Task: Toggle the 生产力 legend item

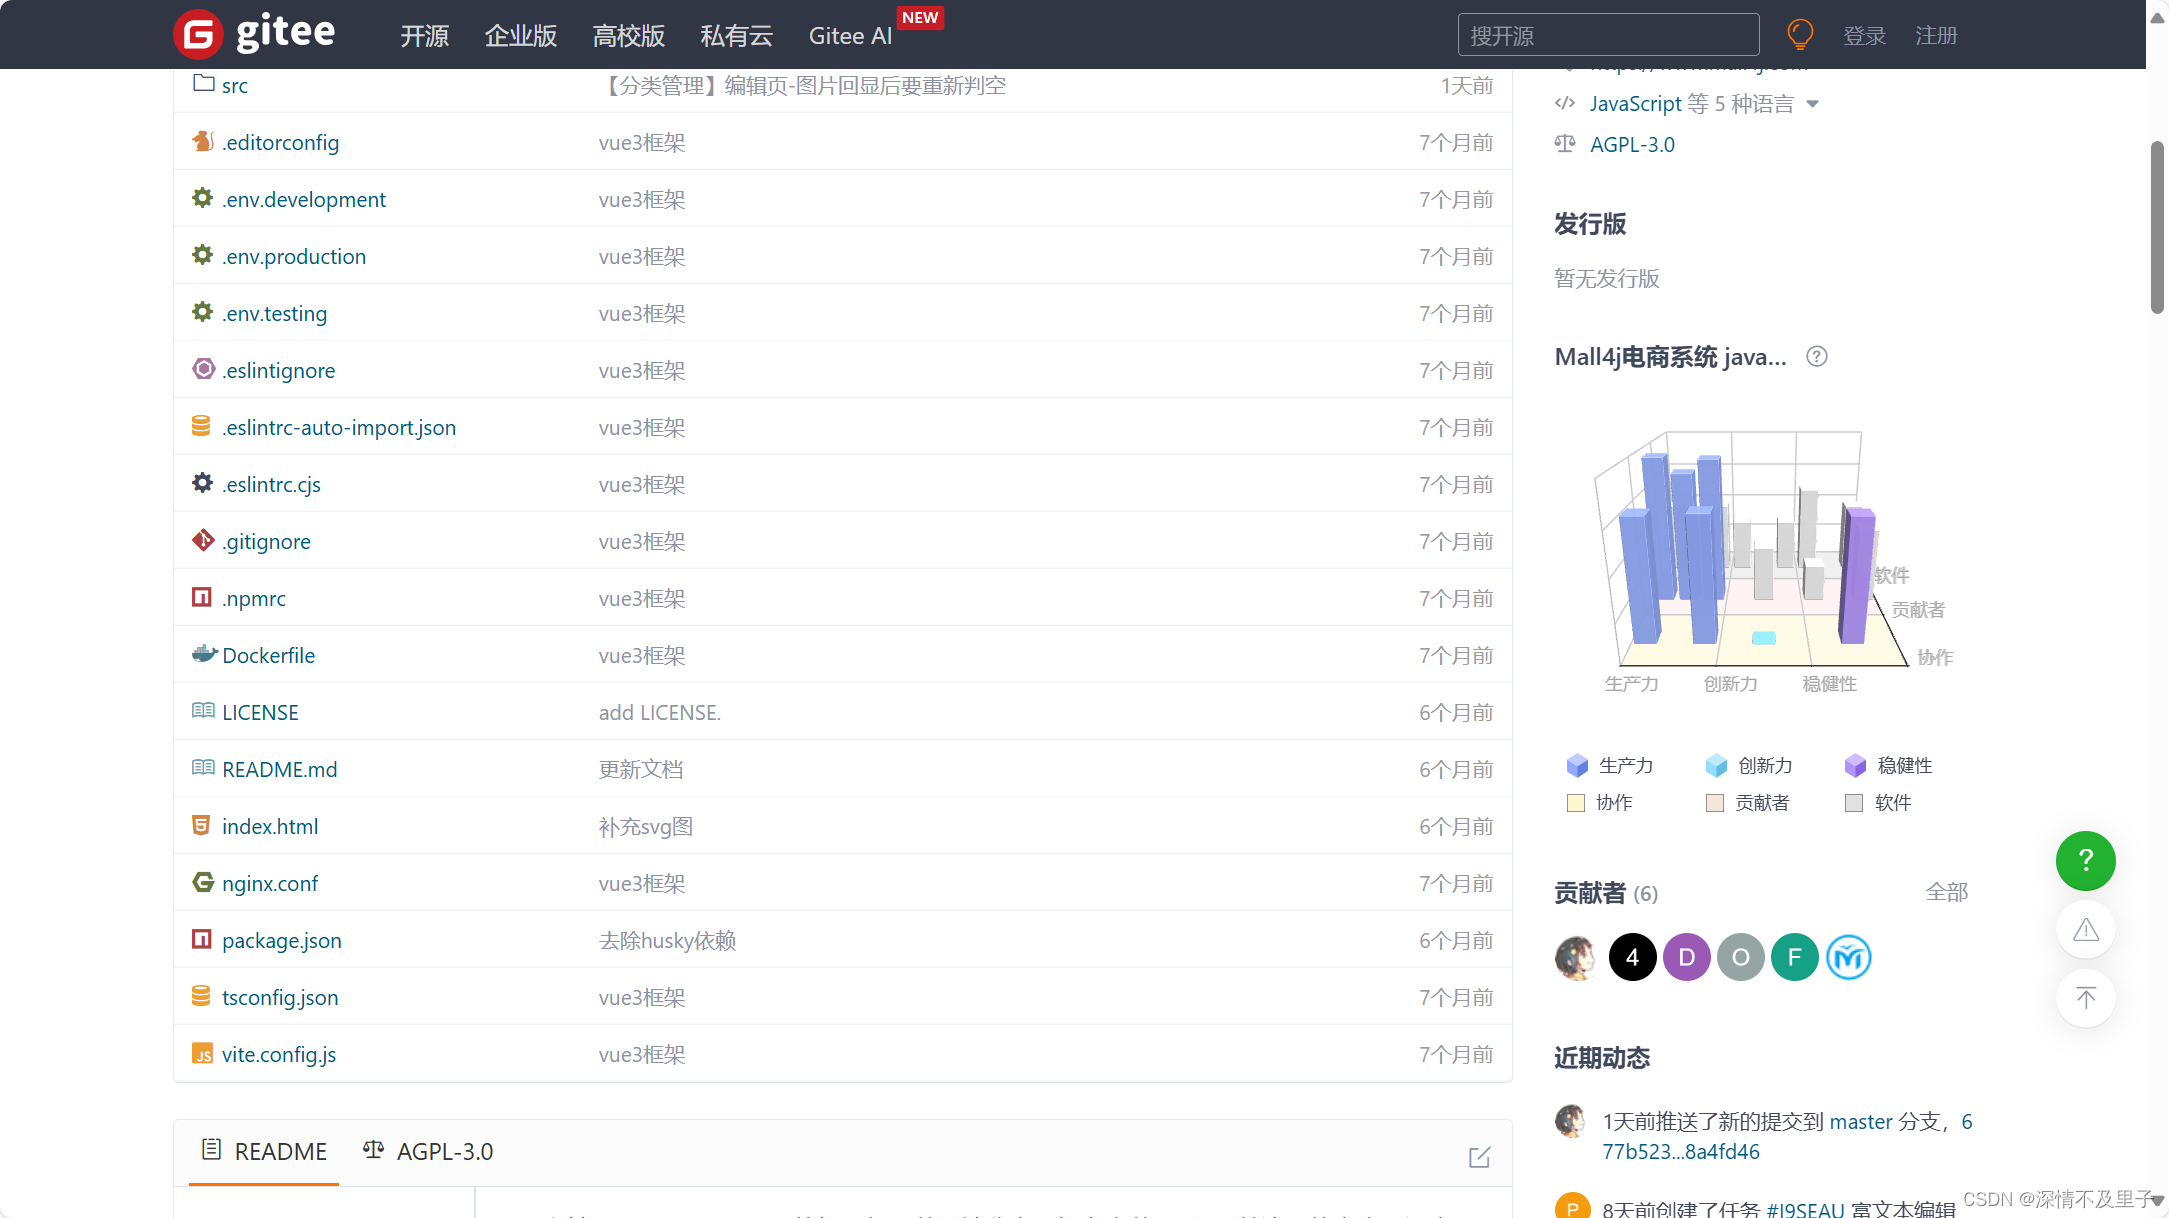Action: click(1610, 766)
